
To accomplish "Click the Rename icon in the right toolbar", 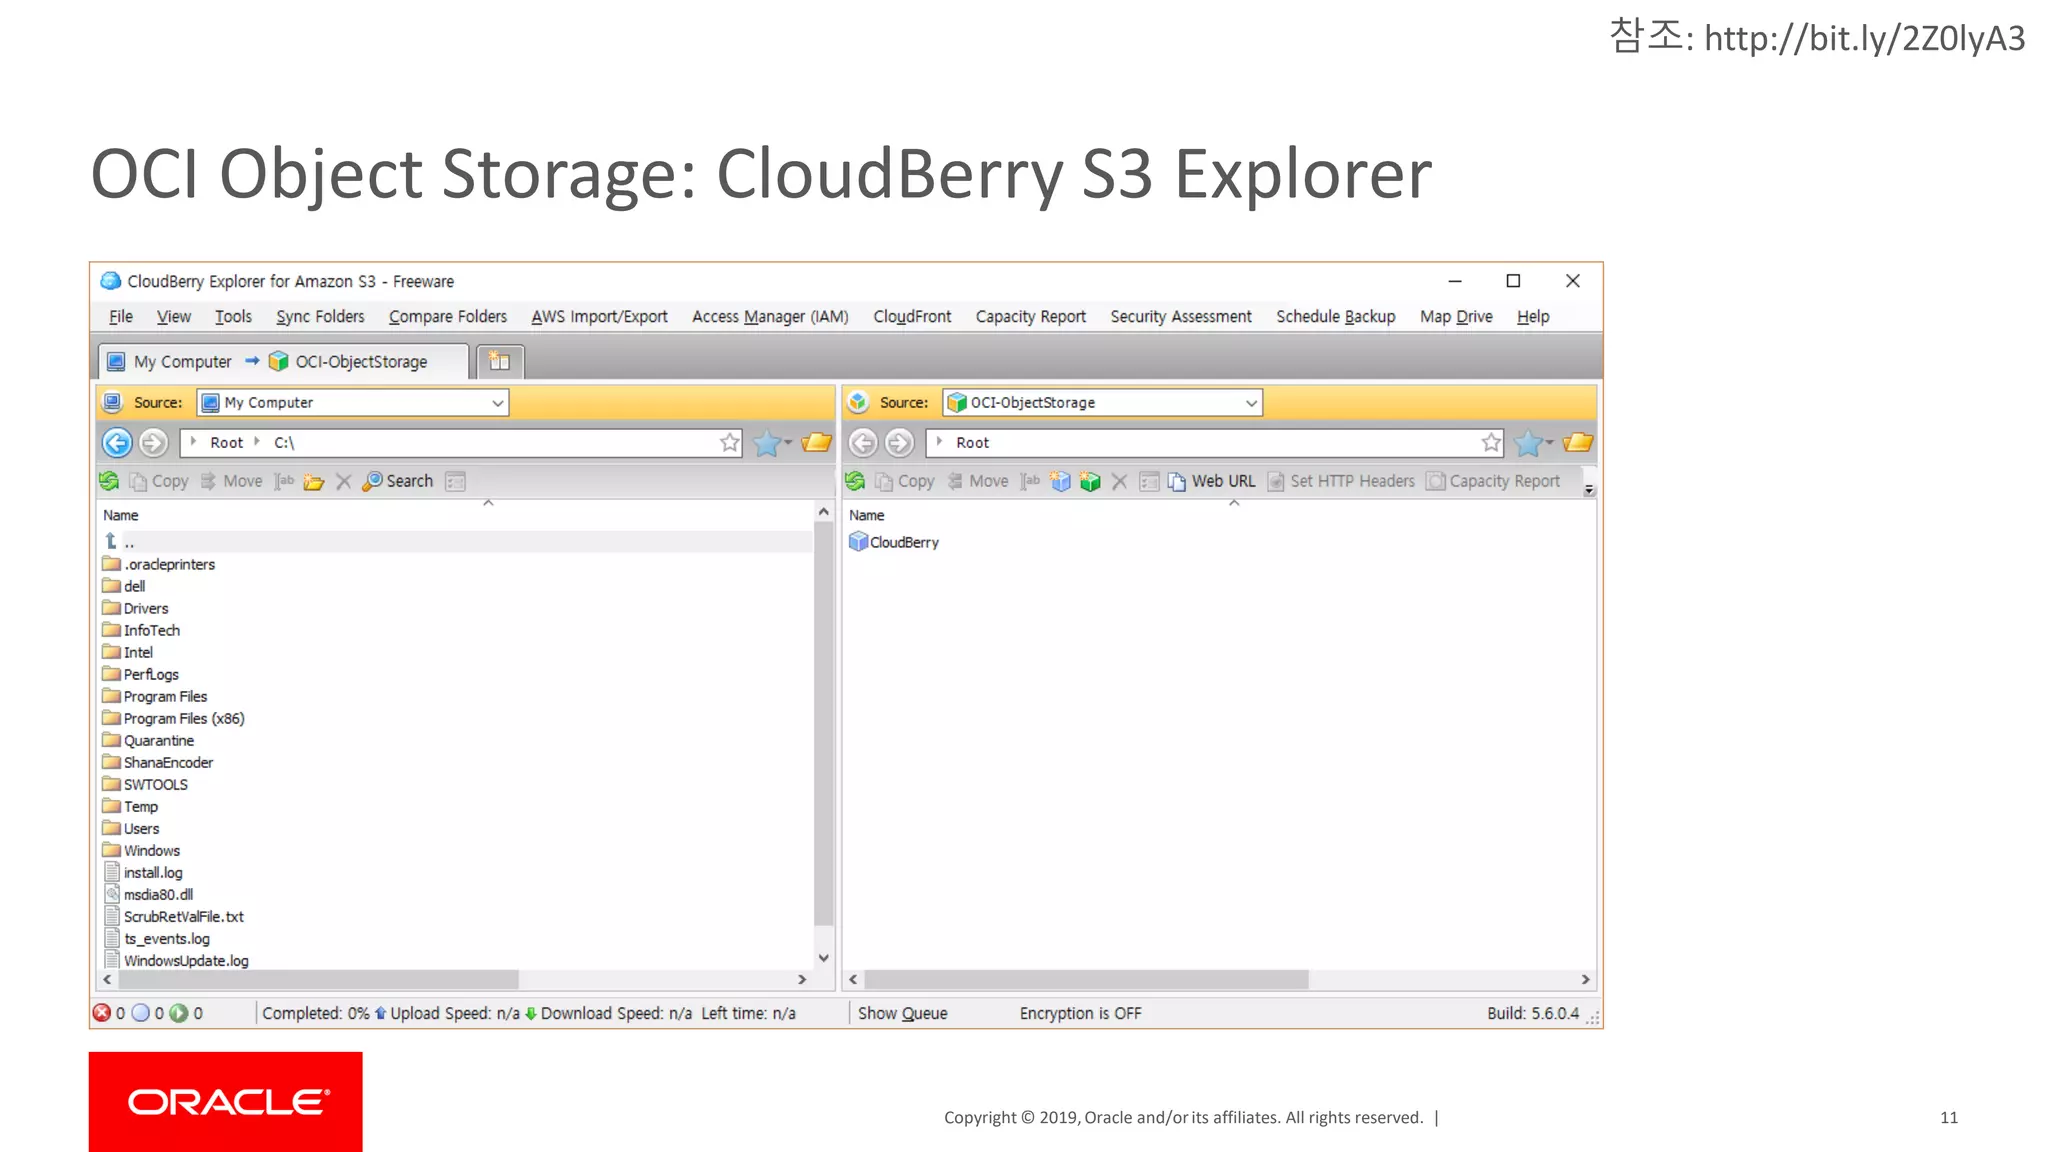I will pyautogui.click(x=1031, y=481).
